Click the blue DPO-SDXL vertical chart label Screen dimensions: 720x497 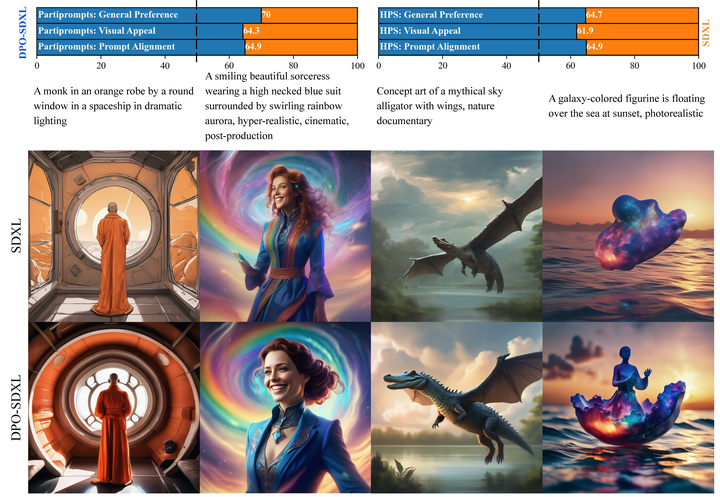22,33
